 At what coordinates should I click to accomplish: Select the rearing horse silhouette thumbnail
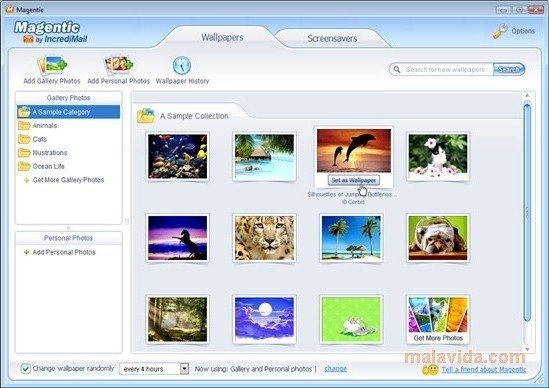coord(178,238)
